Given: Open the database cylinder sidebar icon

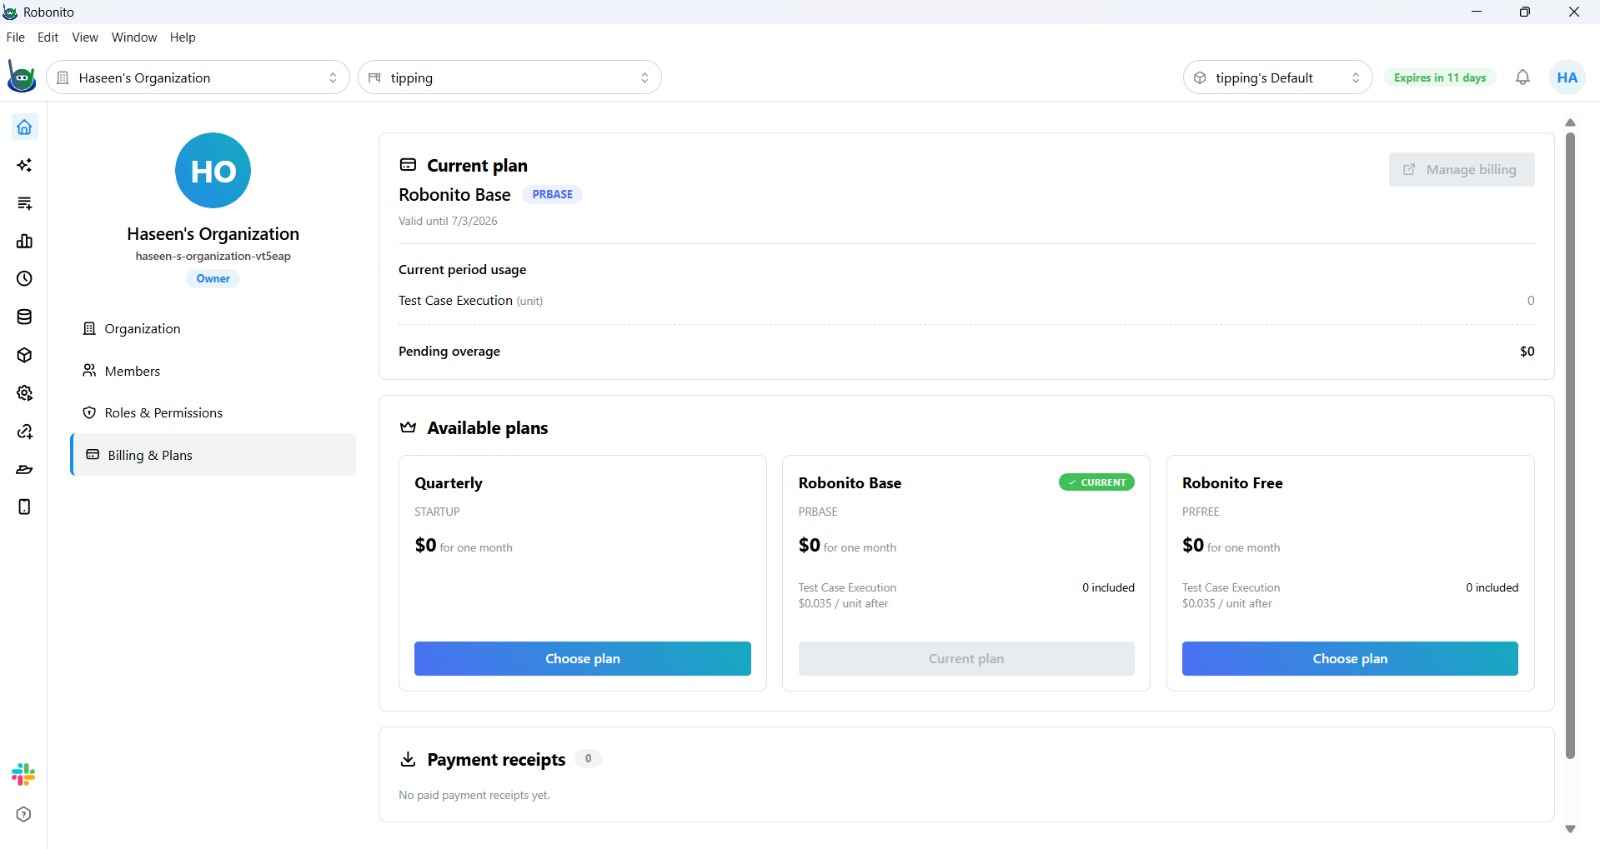Looking at the screenshot, I should 24,317.
